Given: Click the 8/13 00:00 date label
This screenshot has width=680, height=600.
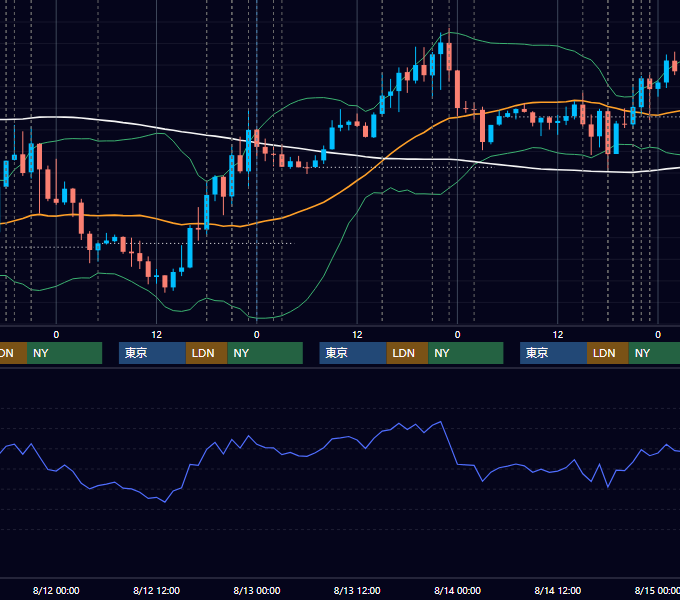Looking at the screenshot, I should pos(257,590).
